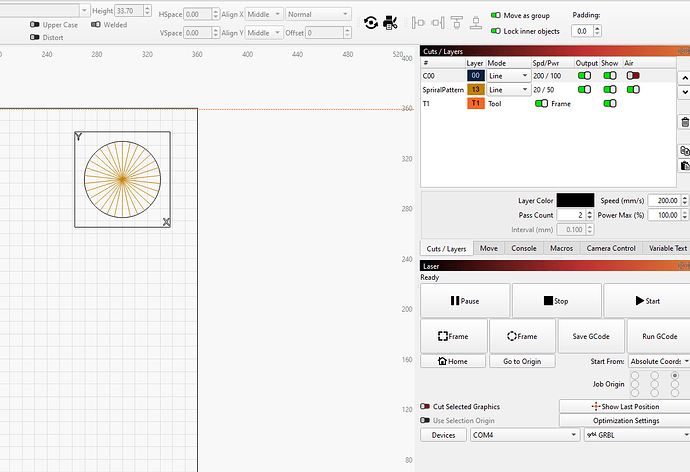Image resolution: width=690 pixels, height=472 pixels.
Task: Click the Devices button
Action: pyautogui.click(x=444, y=435)
